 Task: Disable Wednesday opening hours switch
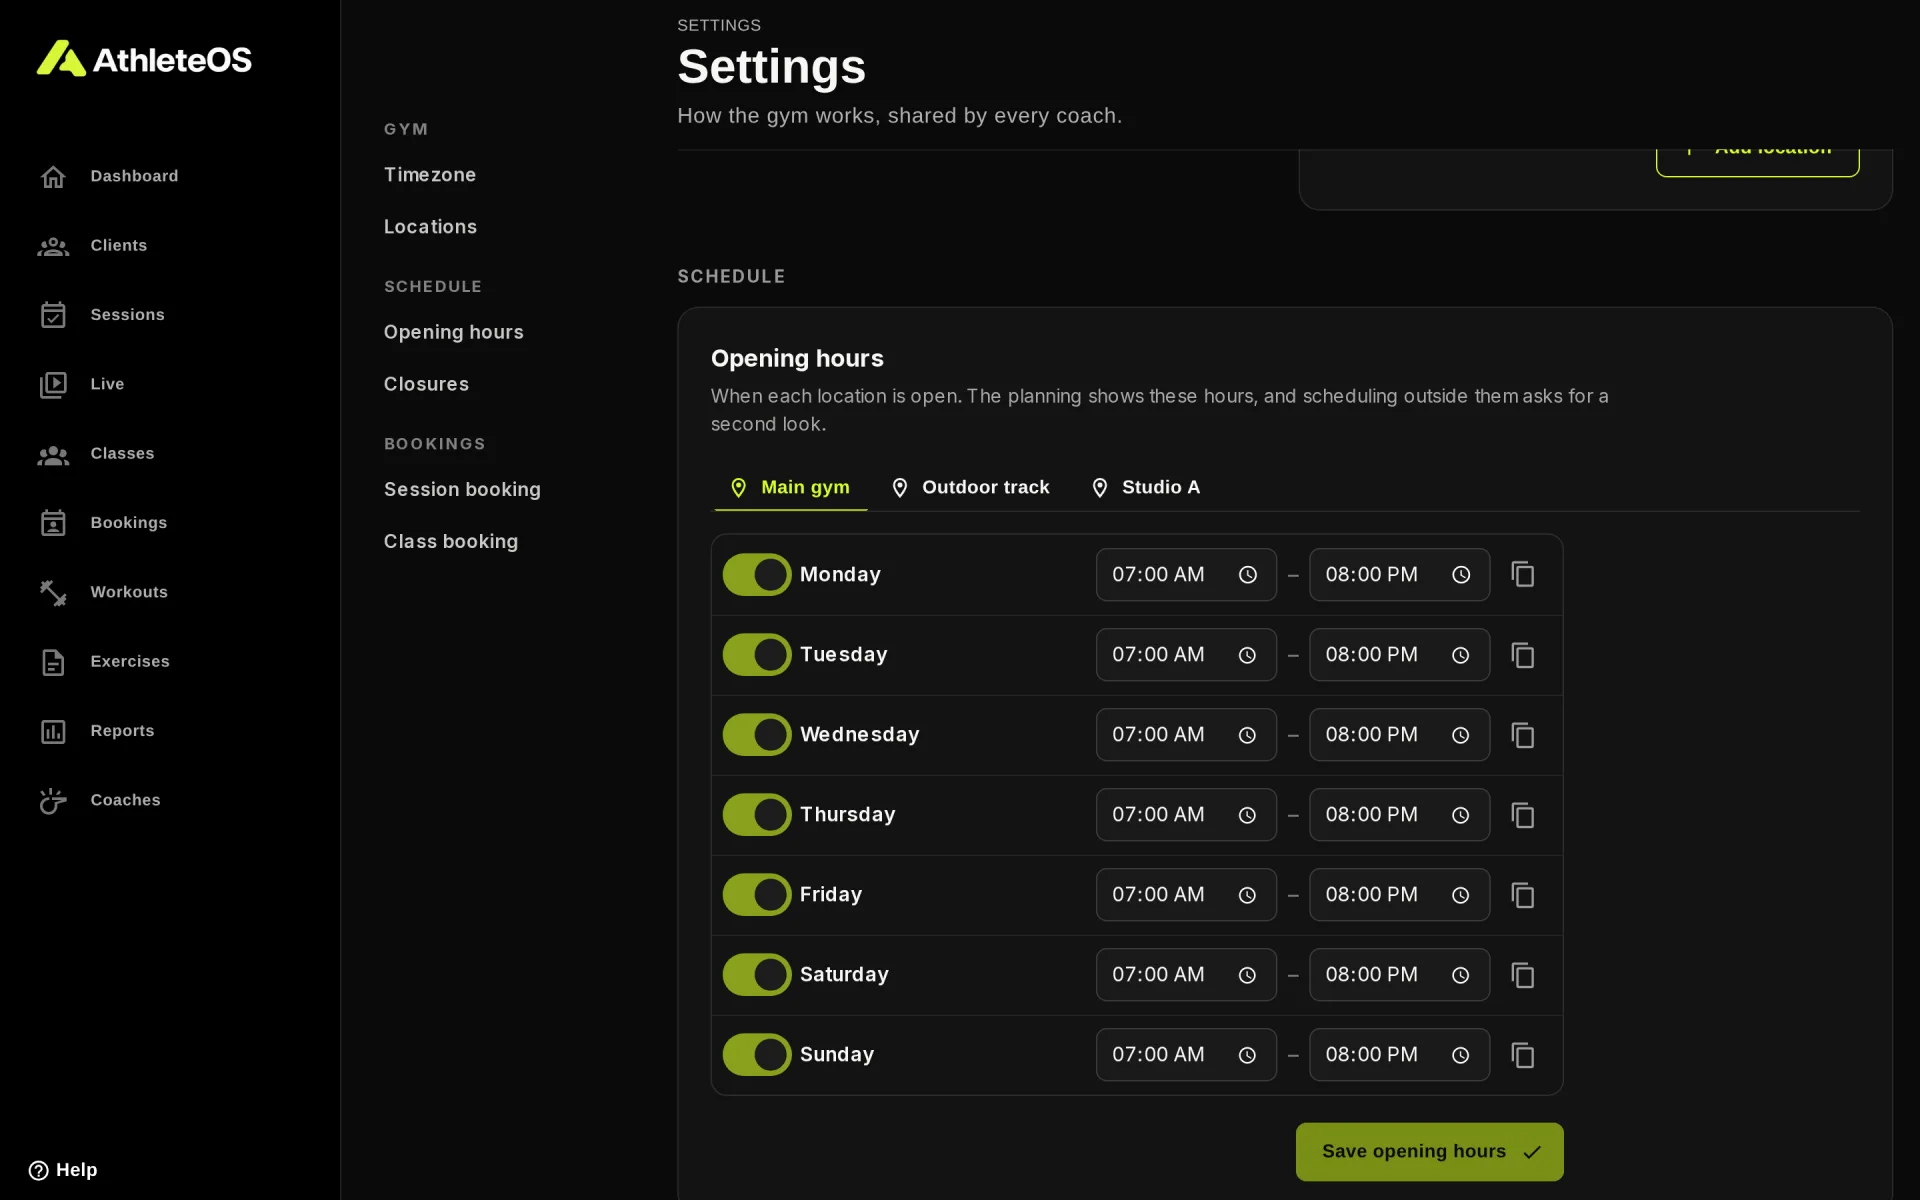pos(757,735)
